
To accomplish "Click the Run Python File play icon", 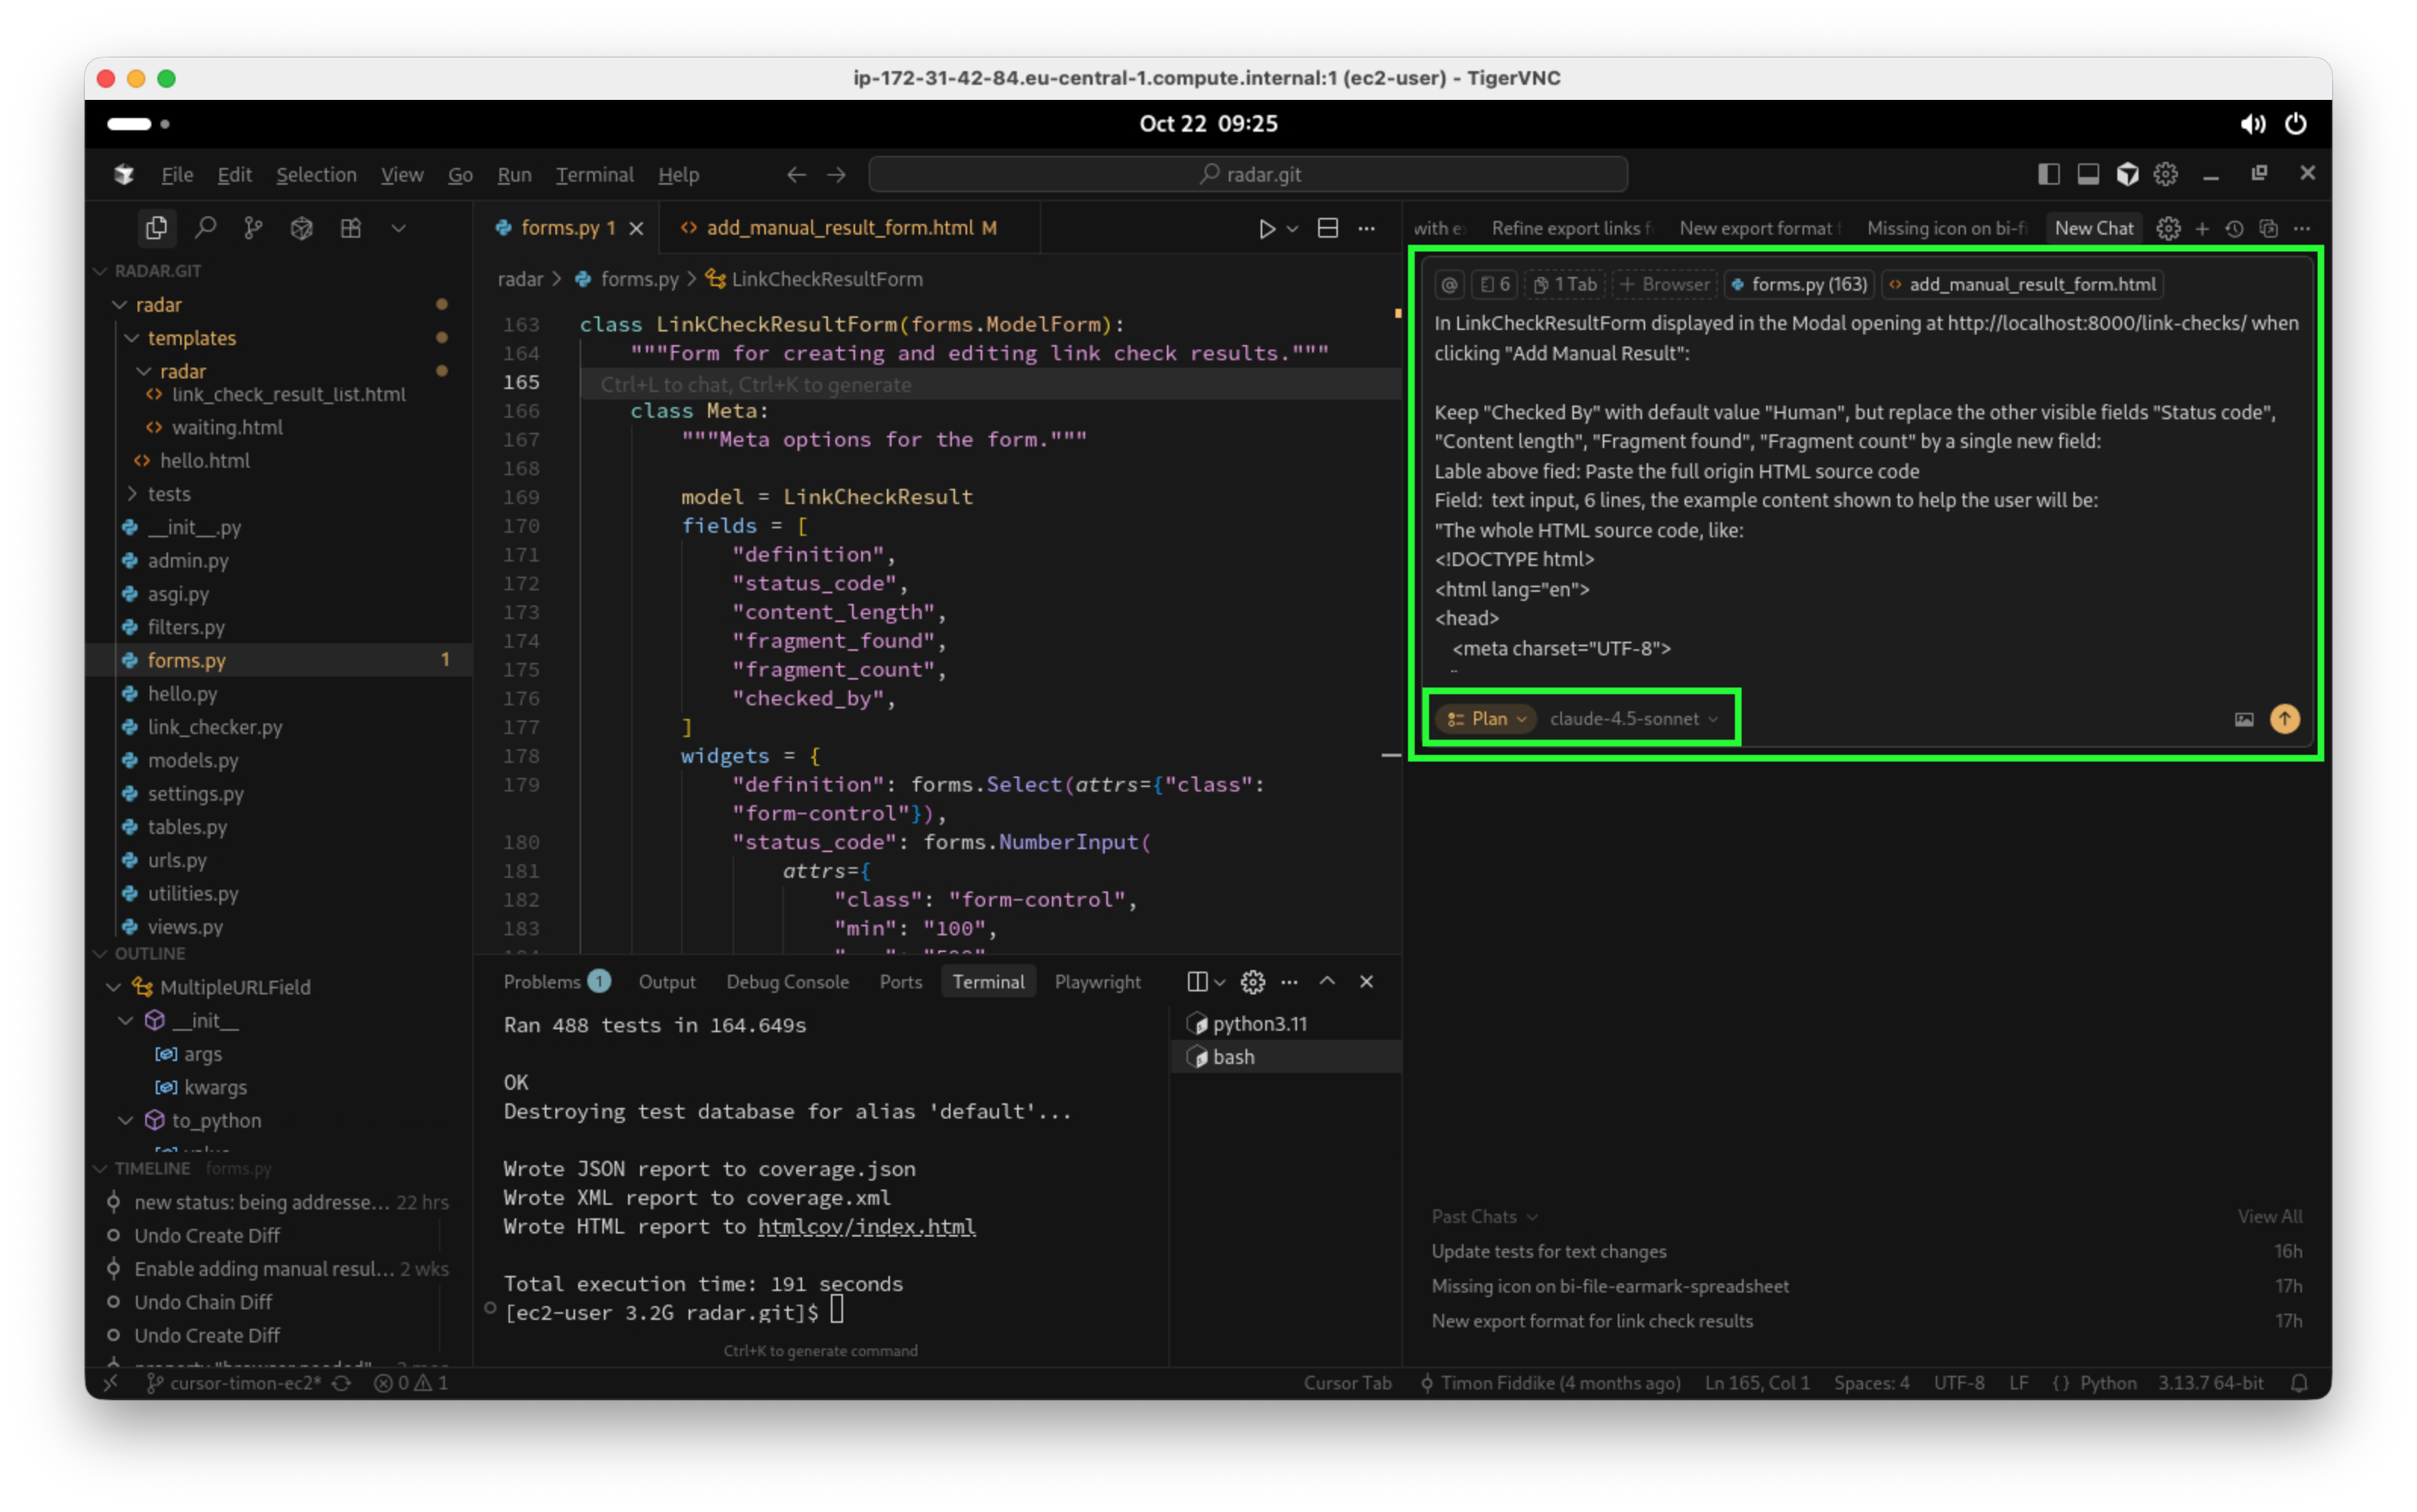I will [x=1266, y=228].
